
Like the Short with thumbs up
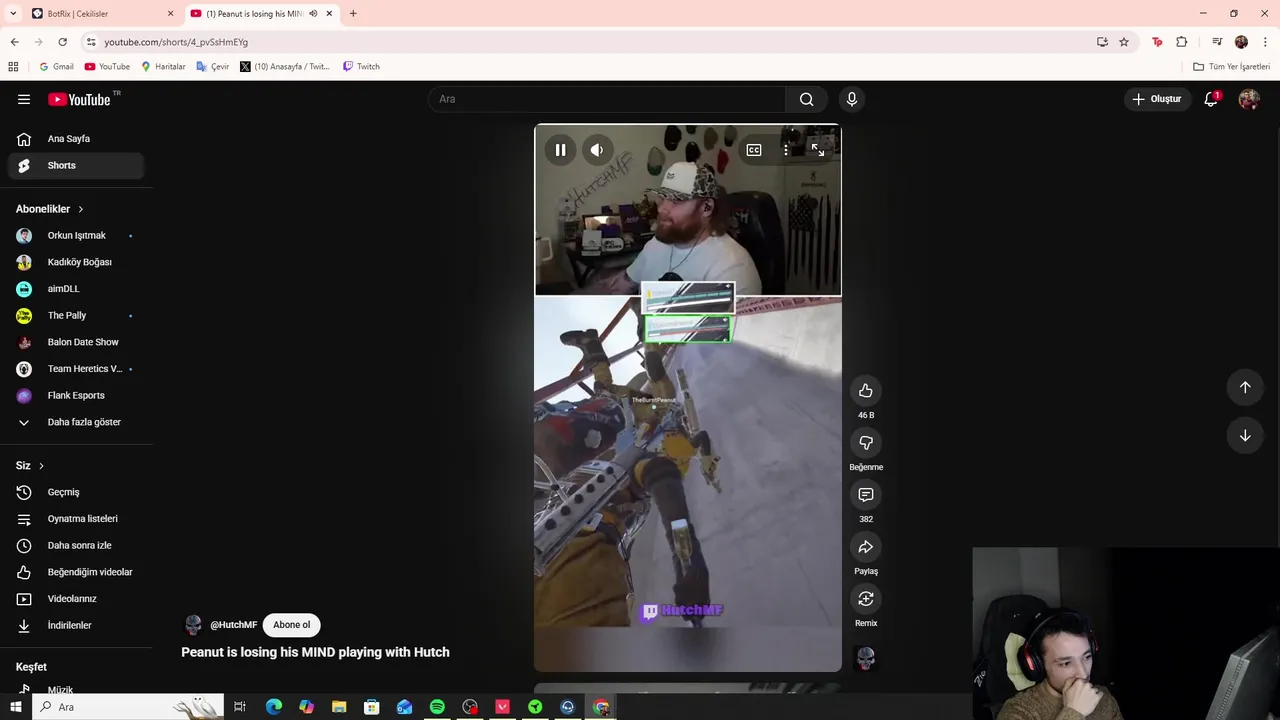(866, 391)
